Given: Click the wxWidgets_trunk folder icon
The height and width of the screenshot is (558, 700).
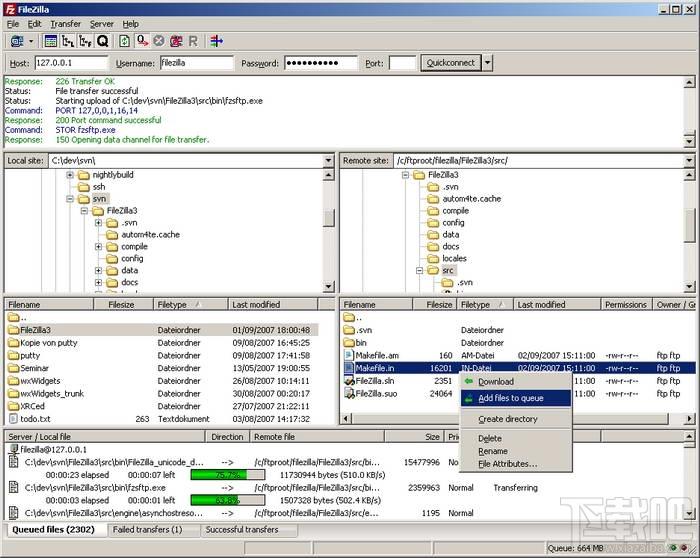Looking at the screenshot, I should [13, 393].
